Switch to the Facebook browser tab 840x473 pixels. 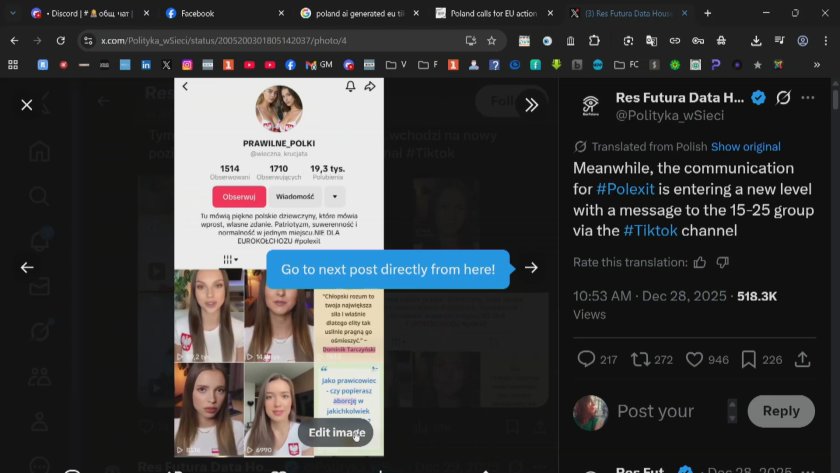197,14
